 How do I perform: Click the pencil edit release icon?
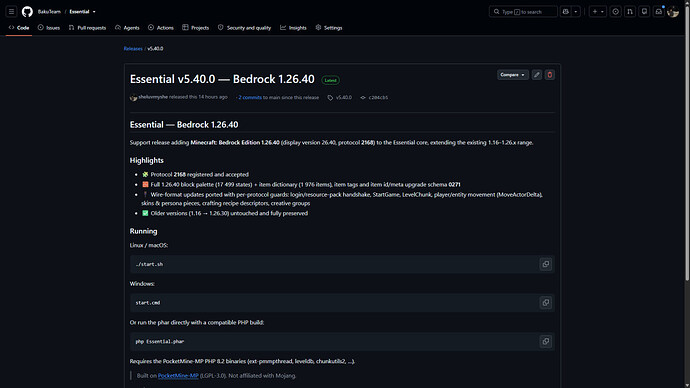[x=536, y=75]
